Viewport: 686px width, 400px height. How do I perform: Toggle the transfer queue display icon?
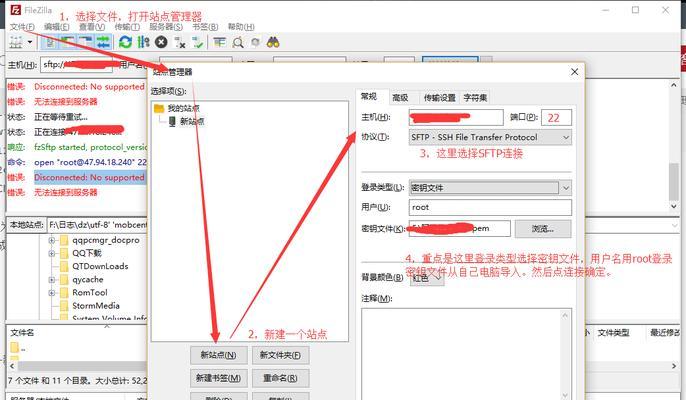tap(103, 42)
